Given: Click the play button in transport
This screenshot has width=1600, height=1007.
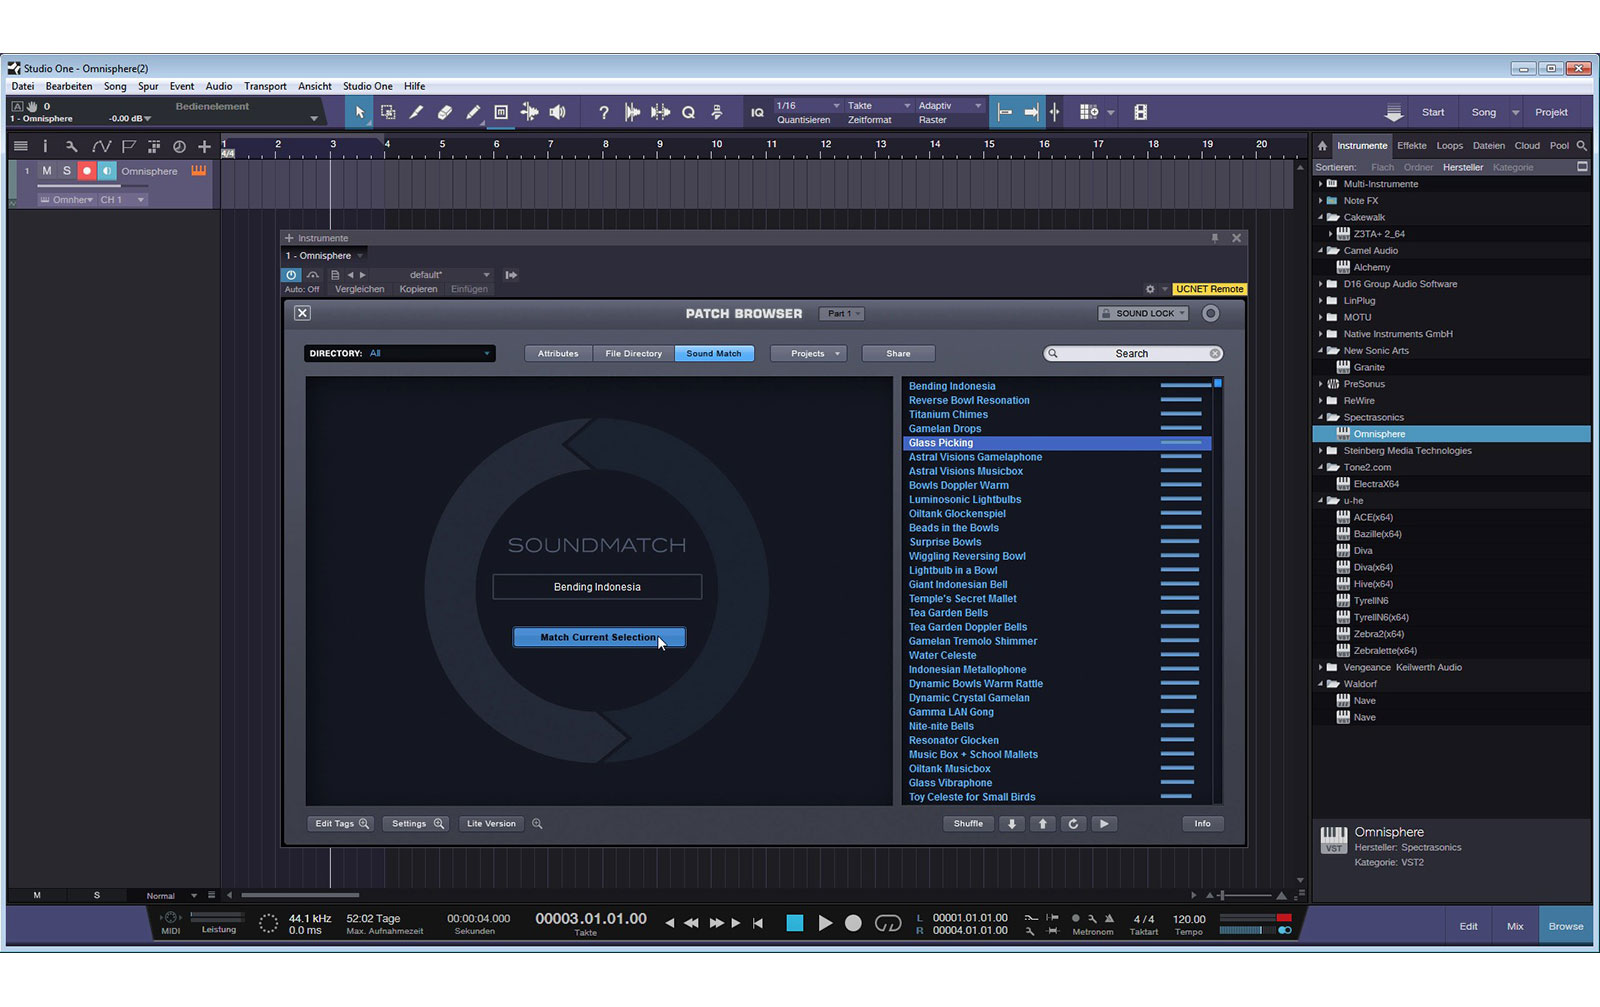Looking at the screenshot, I should (825, 923).
